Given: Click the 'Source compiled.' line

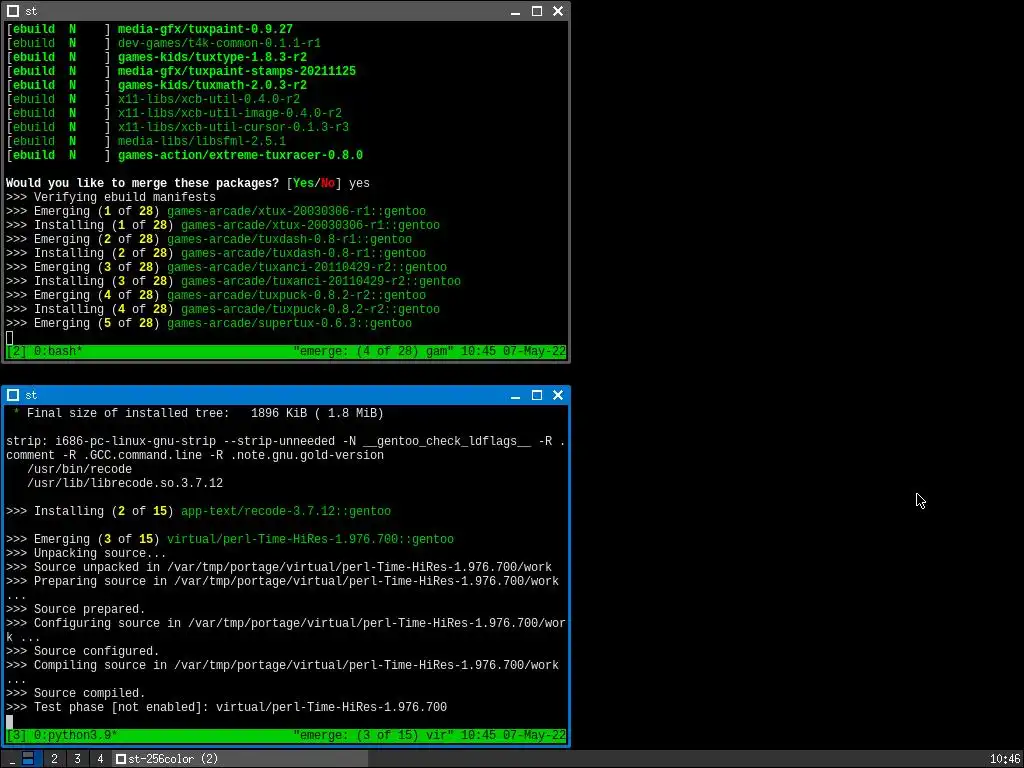Looking at the screenshot, I should [x=76, y=694].
